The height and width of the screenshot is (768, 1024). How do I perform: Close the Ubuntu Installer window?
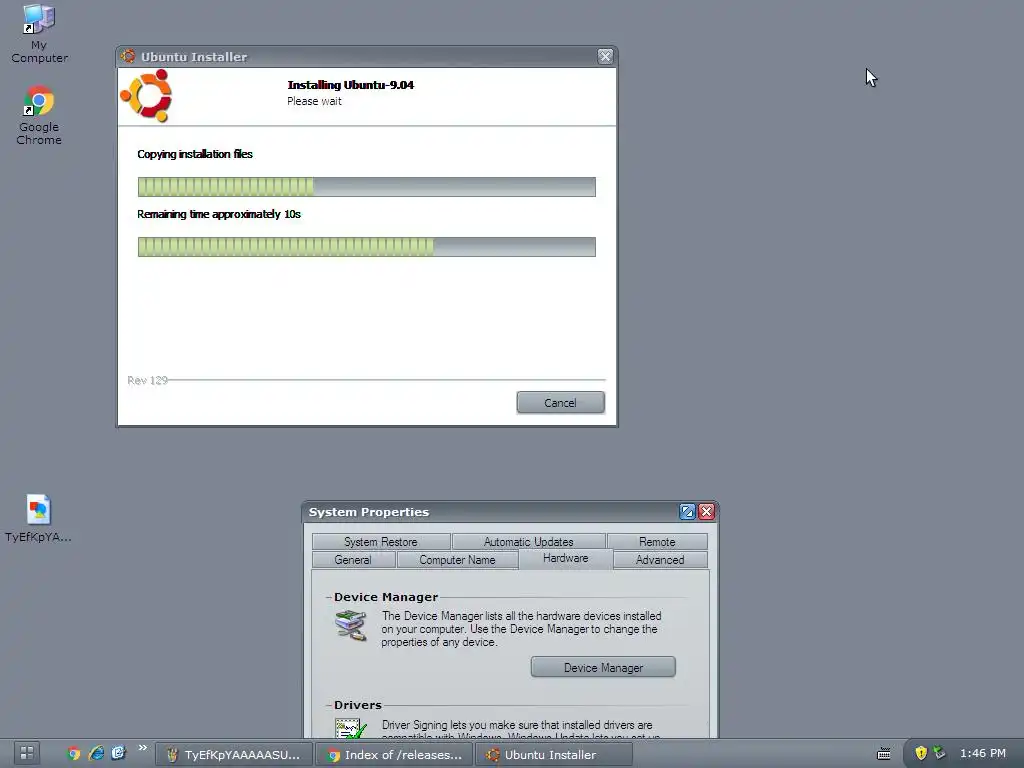tap(605, 57)
